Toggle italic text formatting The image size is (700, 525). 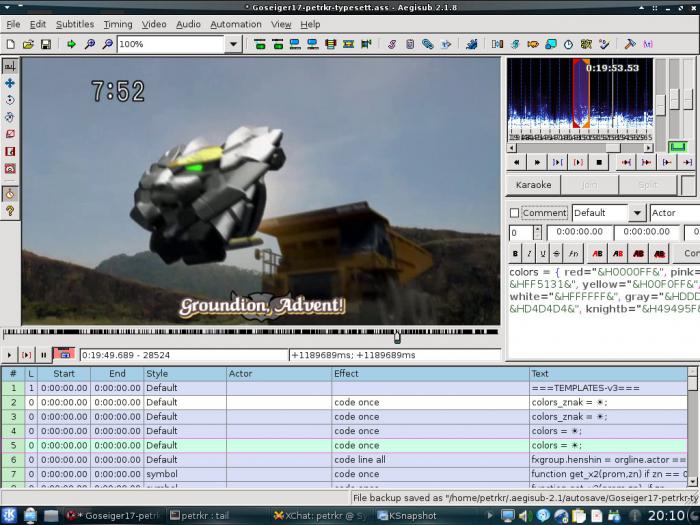529,254
